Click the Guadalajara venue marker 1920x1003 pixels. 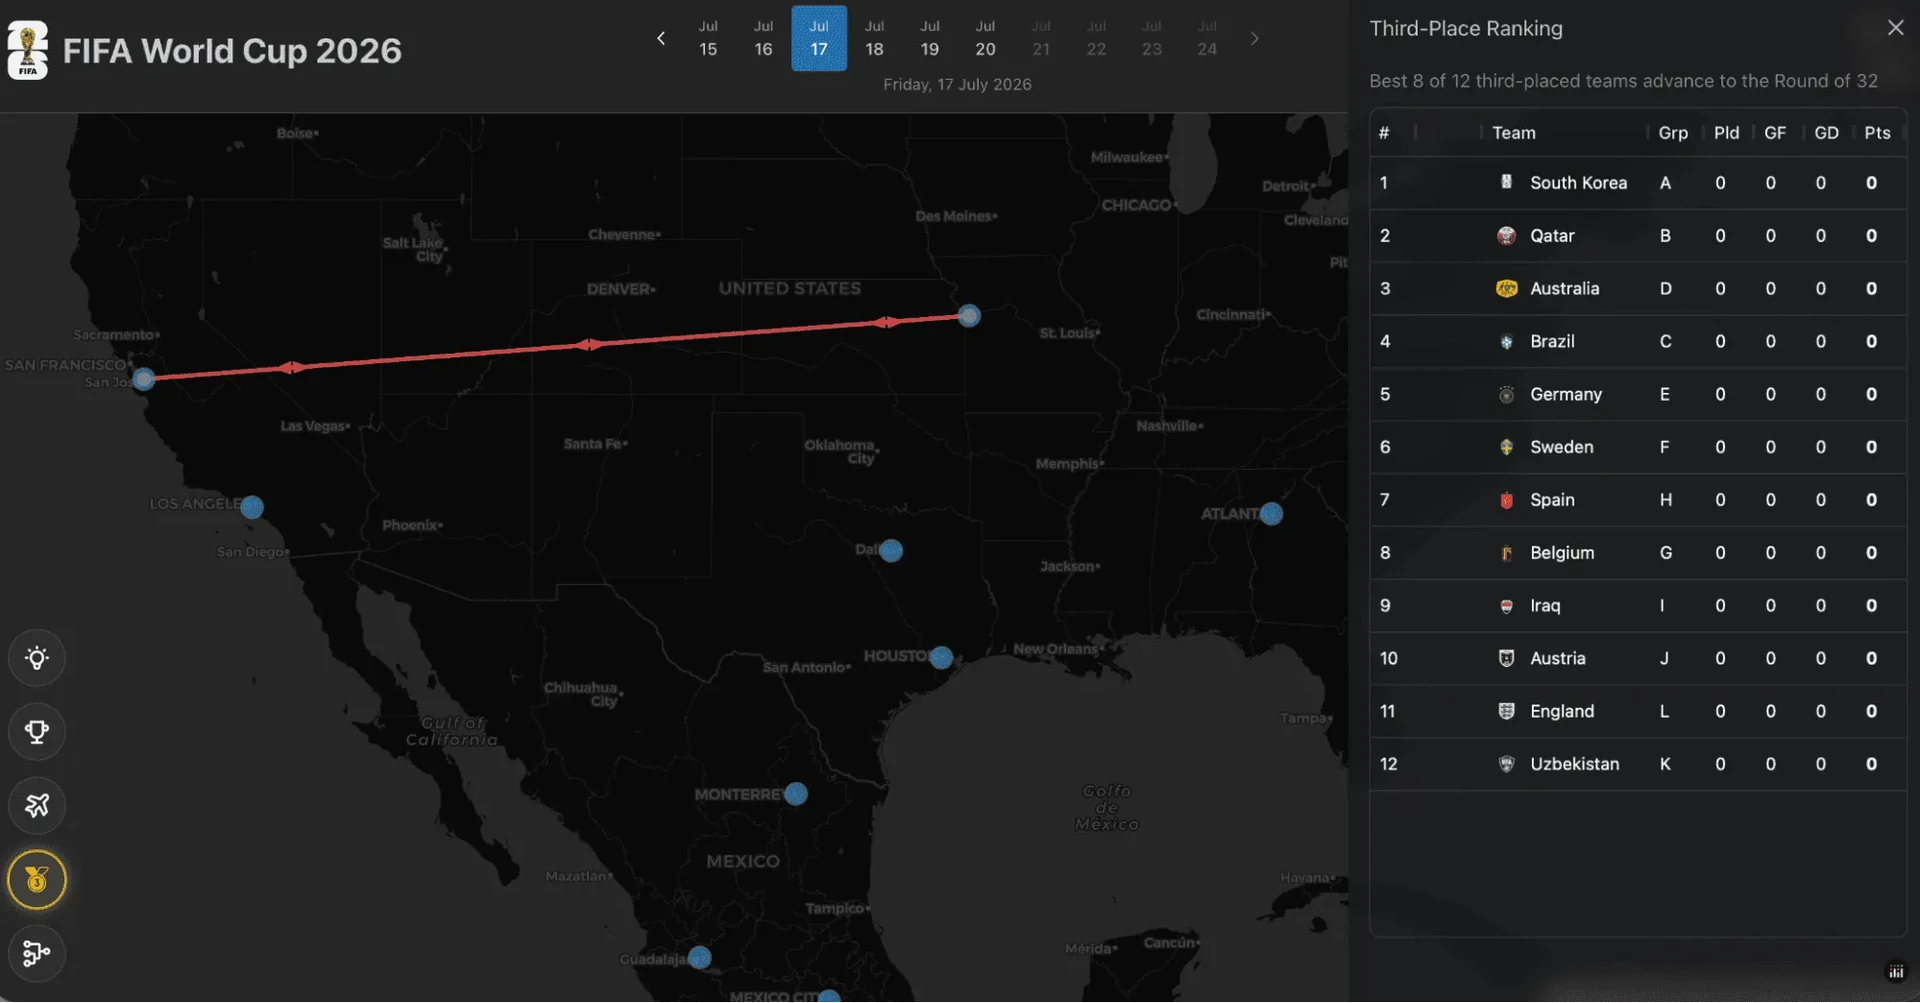coord(700,958)
